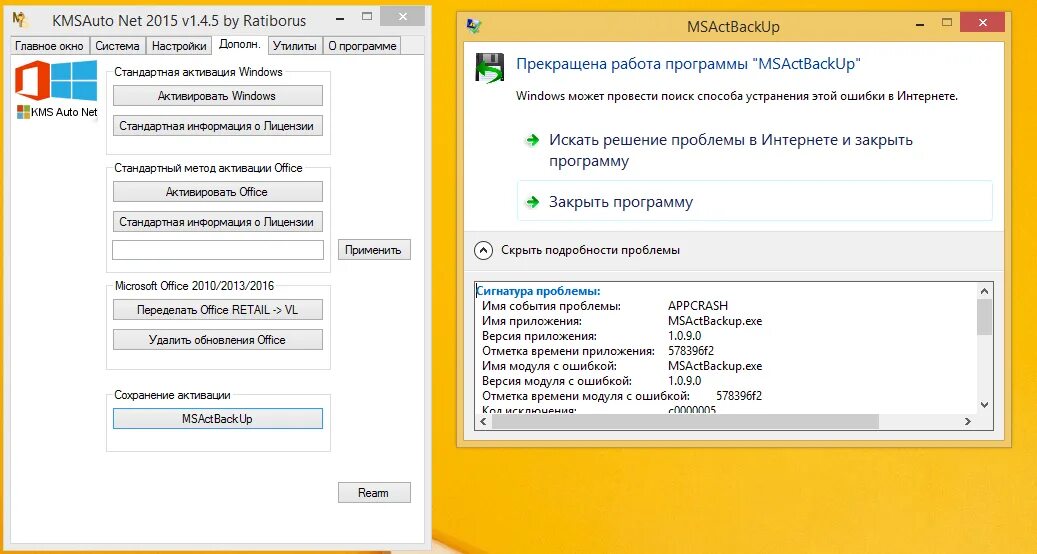Click the details box scroll down arrow
The image size is (1037, 554).
[x=984, y=405]
